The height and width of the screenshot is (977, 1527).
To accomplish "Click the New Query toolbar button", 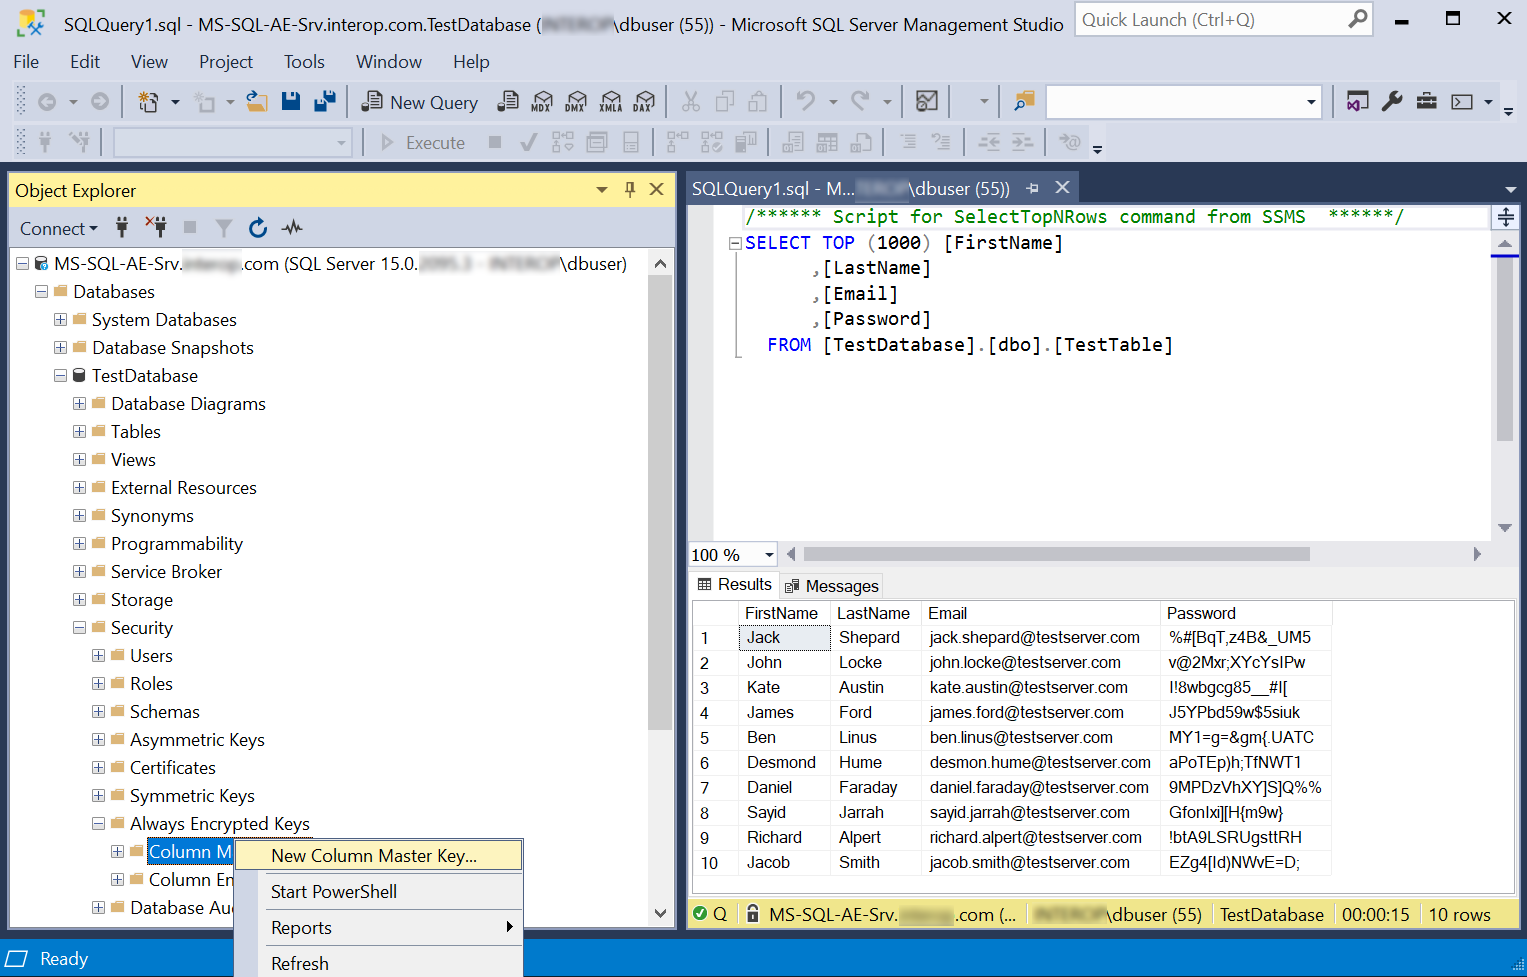I will tap(420, 102).
